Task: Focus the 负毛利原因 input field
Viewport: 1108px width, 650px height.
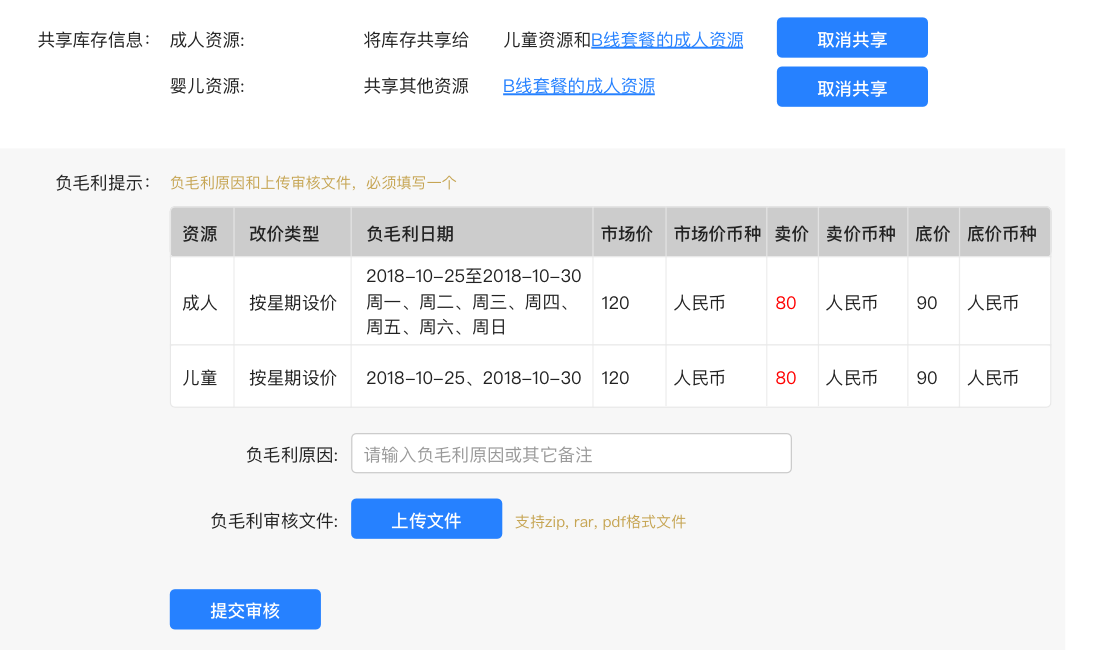Action: (x=570, y=454)
